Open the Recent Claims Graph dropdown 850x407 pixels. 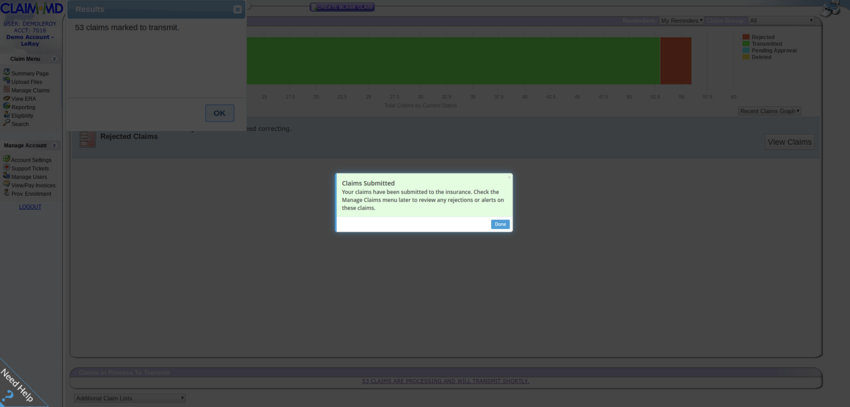pyautogui.click(x=769, y=111)
